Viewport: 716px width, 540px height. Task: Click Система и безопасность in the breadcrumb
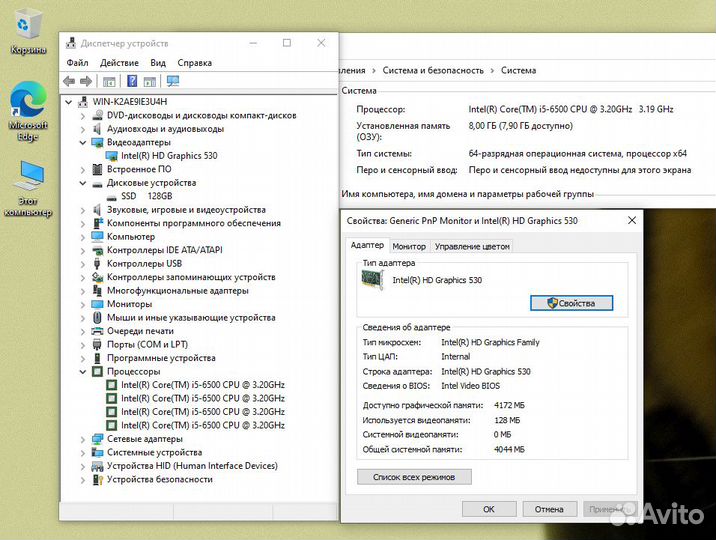(433, 70)
